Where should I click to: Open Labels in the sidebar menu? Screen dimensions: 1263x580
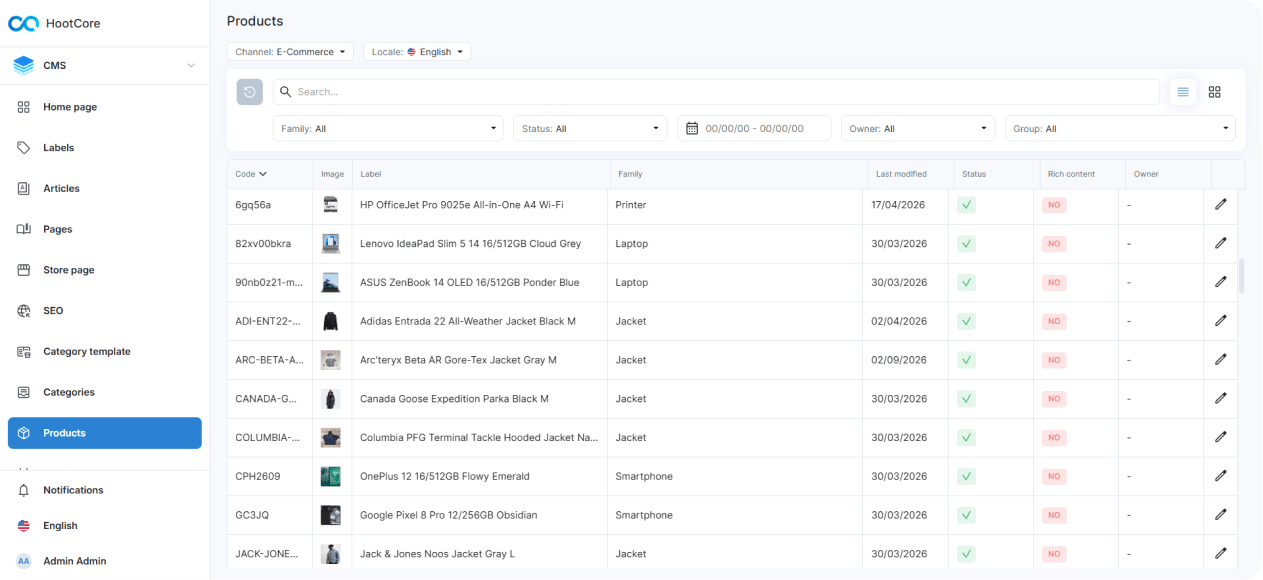(105, 148)
